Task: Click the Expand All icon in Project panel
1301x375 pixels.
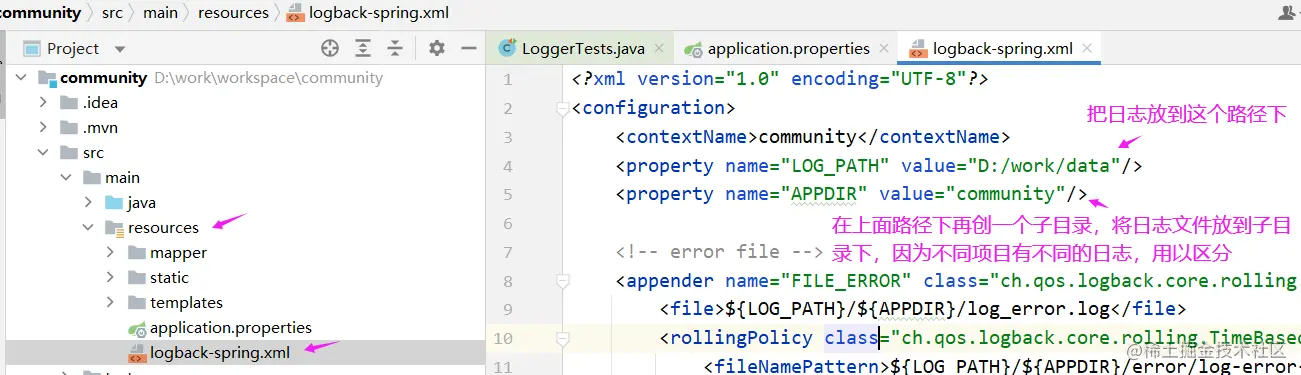Action: 363,48
